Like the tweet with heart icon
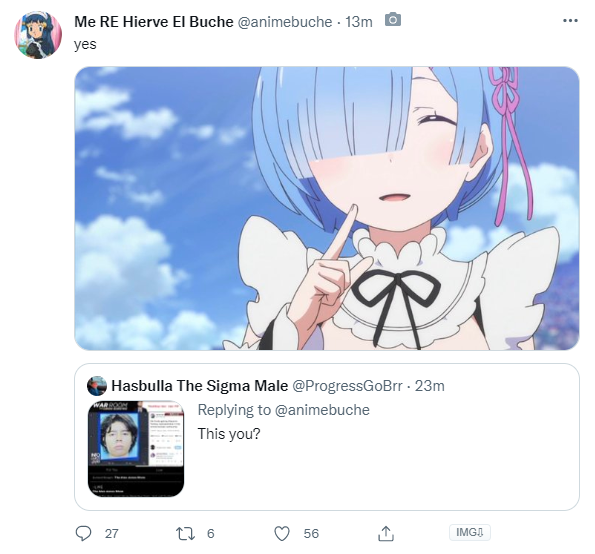Image resolution: width=595 pixels, height=554 pixels. pyautogui.click(x=282, y=534)
